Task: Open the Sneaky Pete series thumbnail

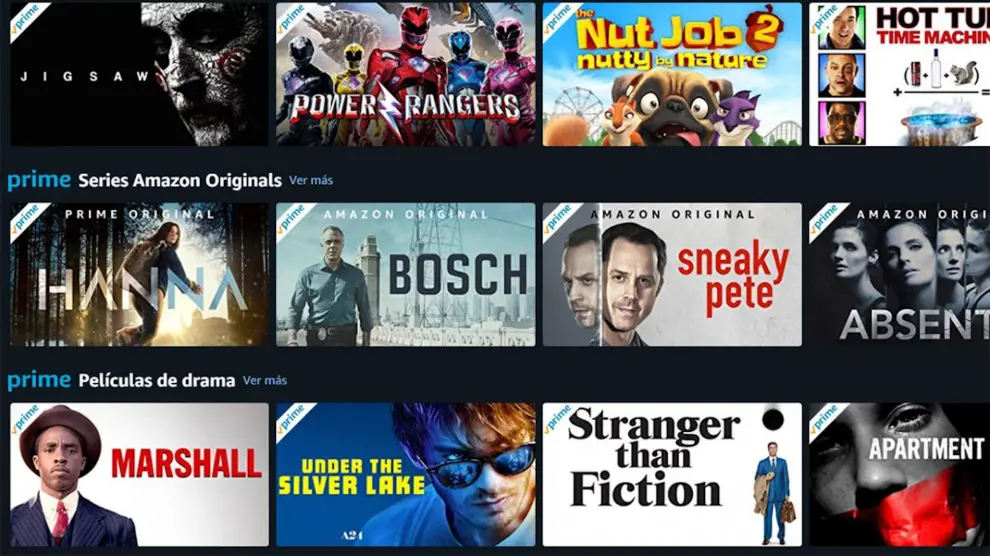Action: coord(672,275)
